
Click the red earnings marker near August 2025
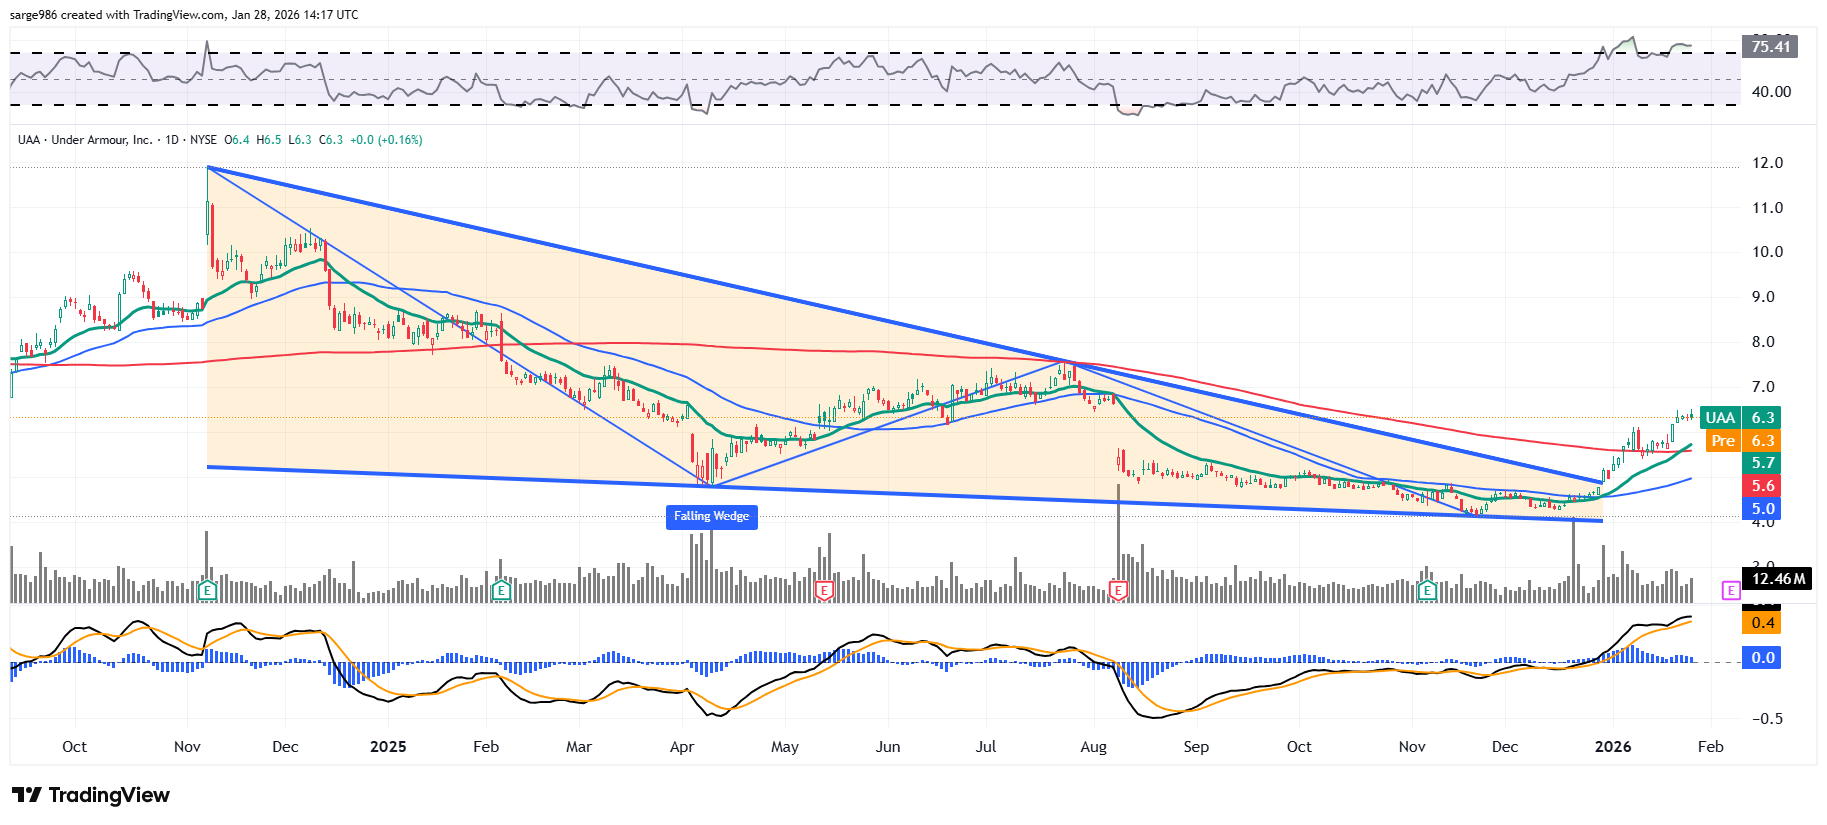coord(1118,591)
